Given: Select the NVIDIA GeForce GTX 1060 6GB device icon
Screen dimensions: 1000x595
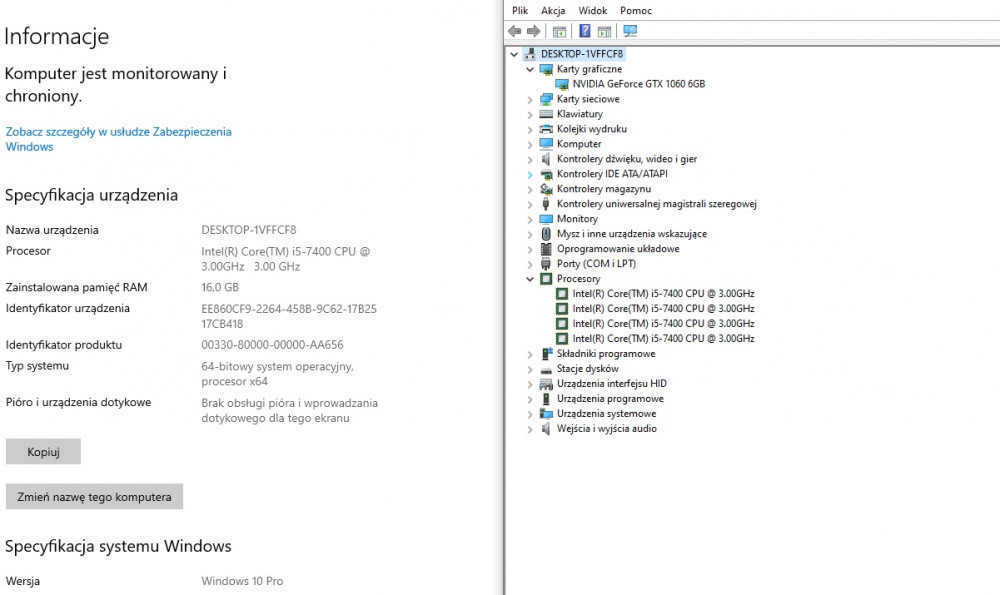Looking at the screenshot, I should 562,84.
